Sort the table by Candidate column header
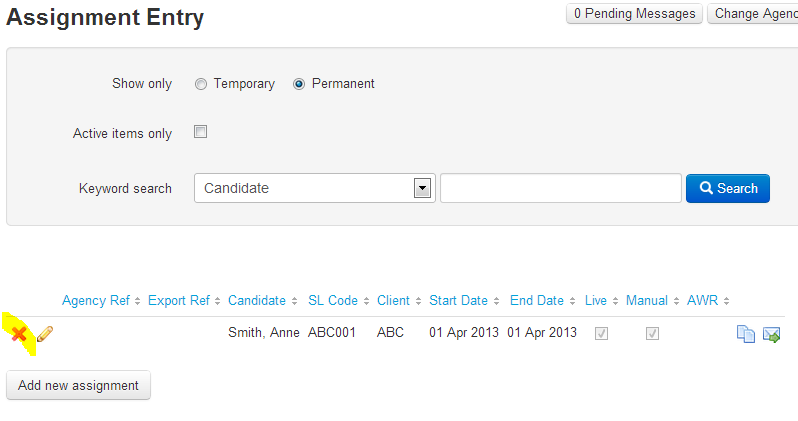 (x=257, y=300)
